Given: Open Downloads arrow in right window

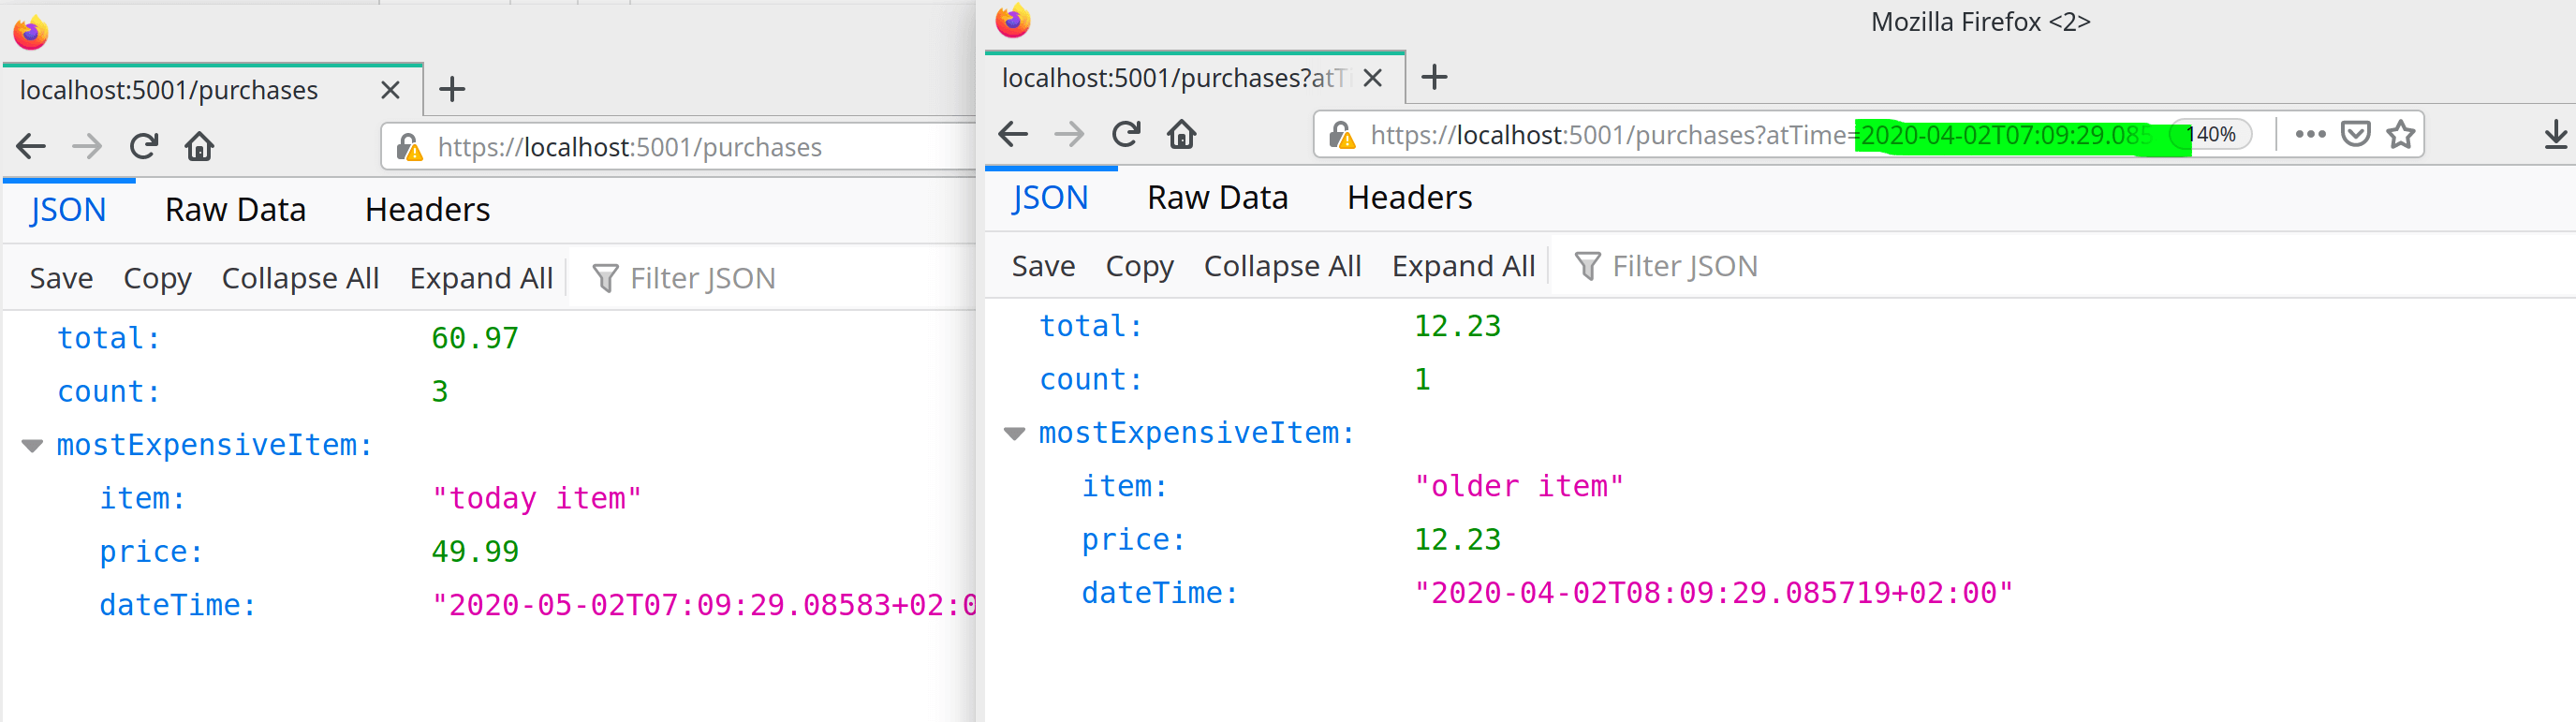Looking at the screenshot, I should click(2555, 134).
